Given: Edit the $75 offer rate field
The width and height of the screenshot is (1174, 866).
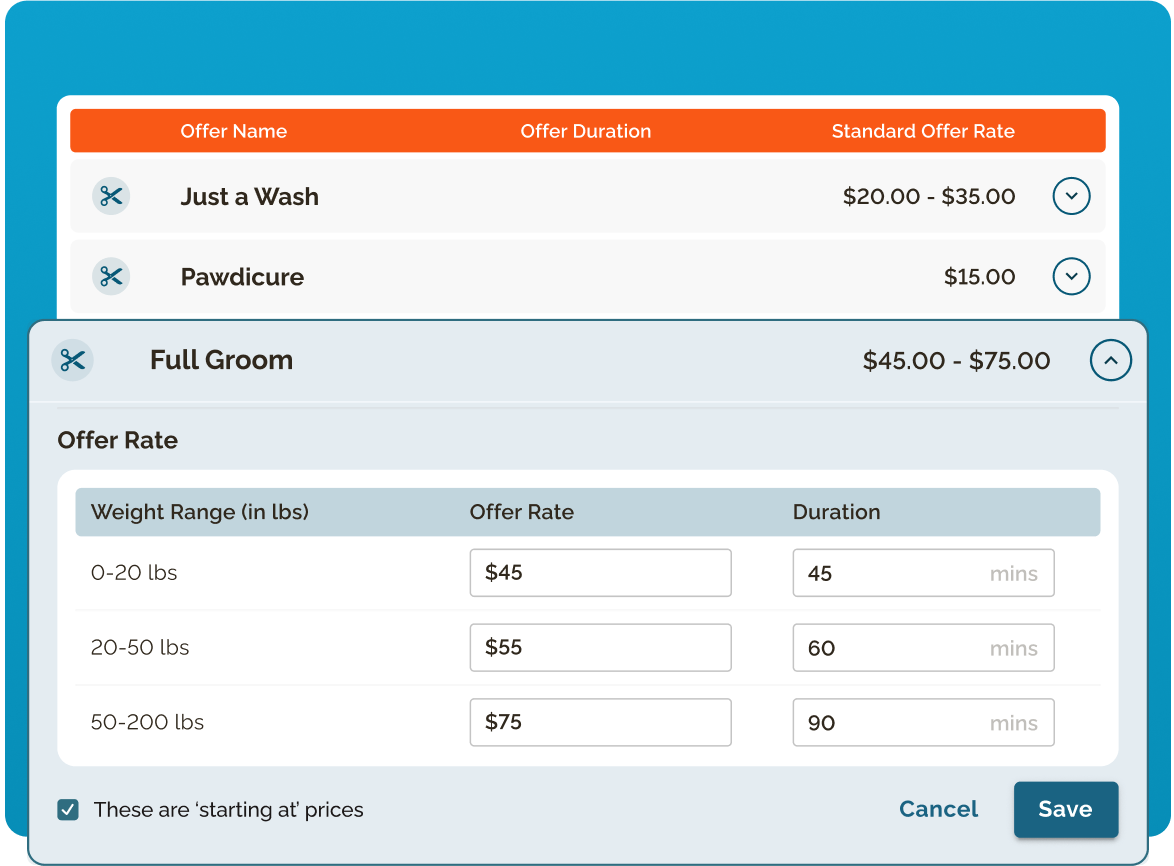Looking at the screenshot, I should pos(600,722).
